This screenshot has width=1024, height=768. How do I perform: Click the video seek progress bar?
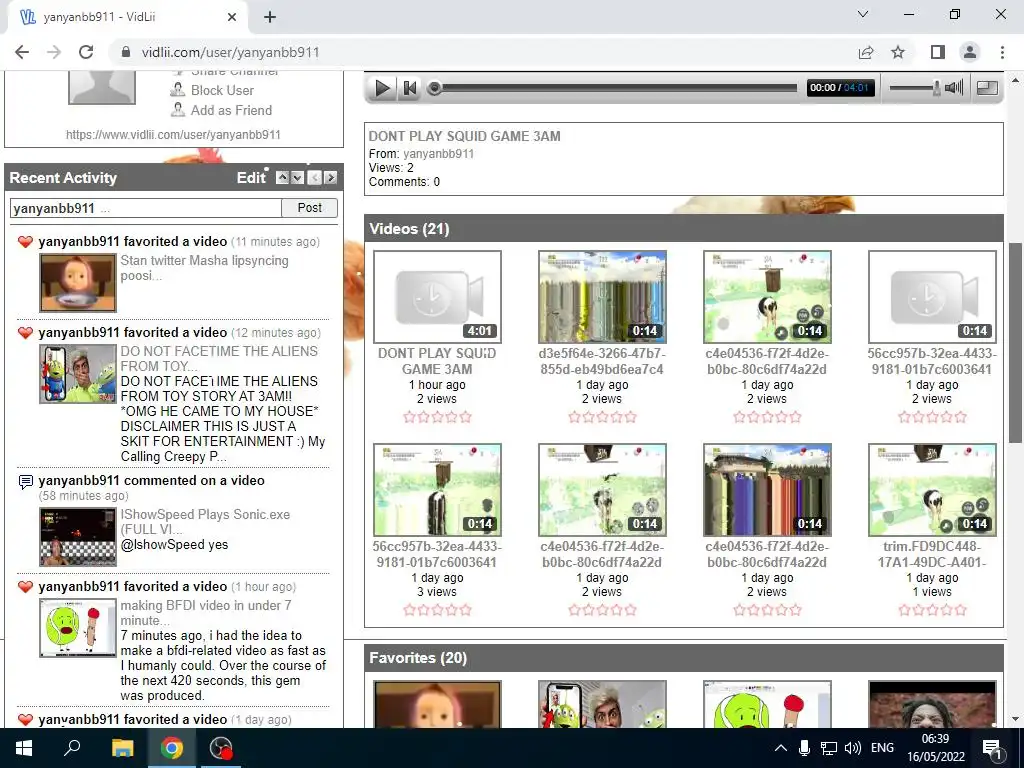tap(615, 88)
